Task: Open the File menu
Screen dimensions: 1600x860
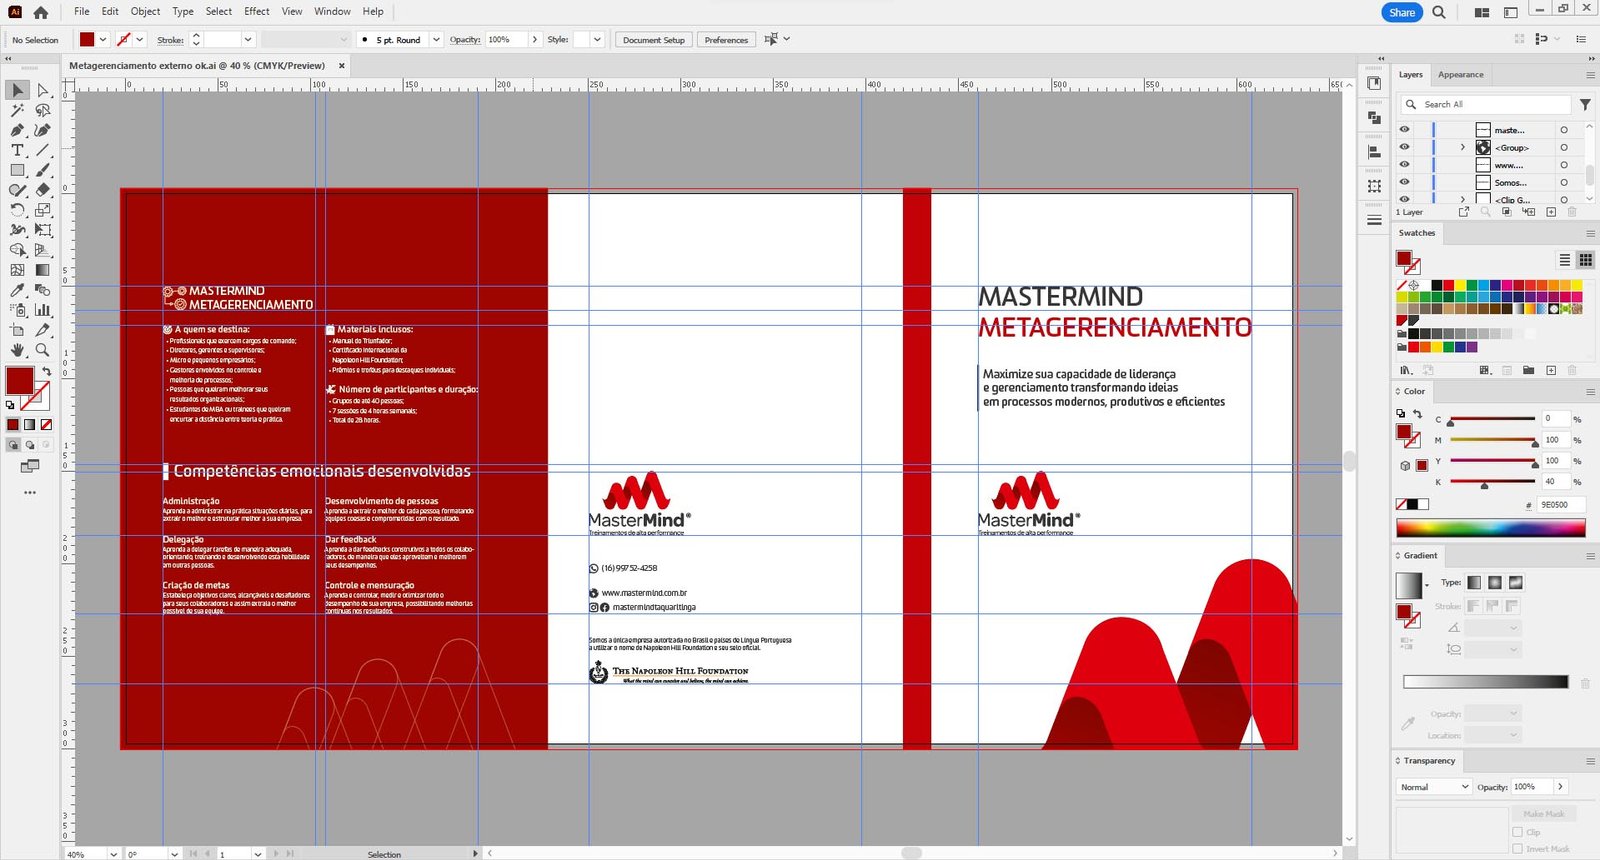Action: [x=82, y=12]
